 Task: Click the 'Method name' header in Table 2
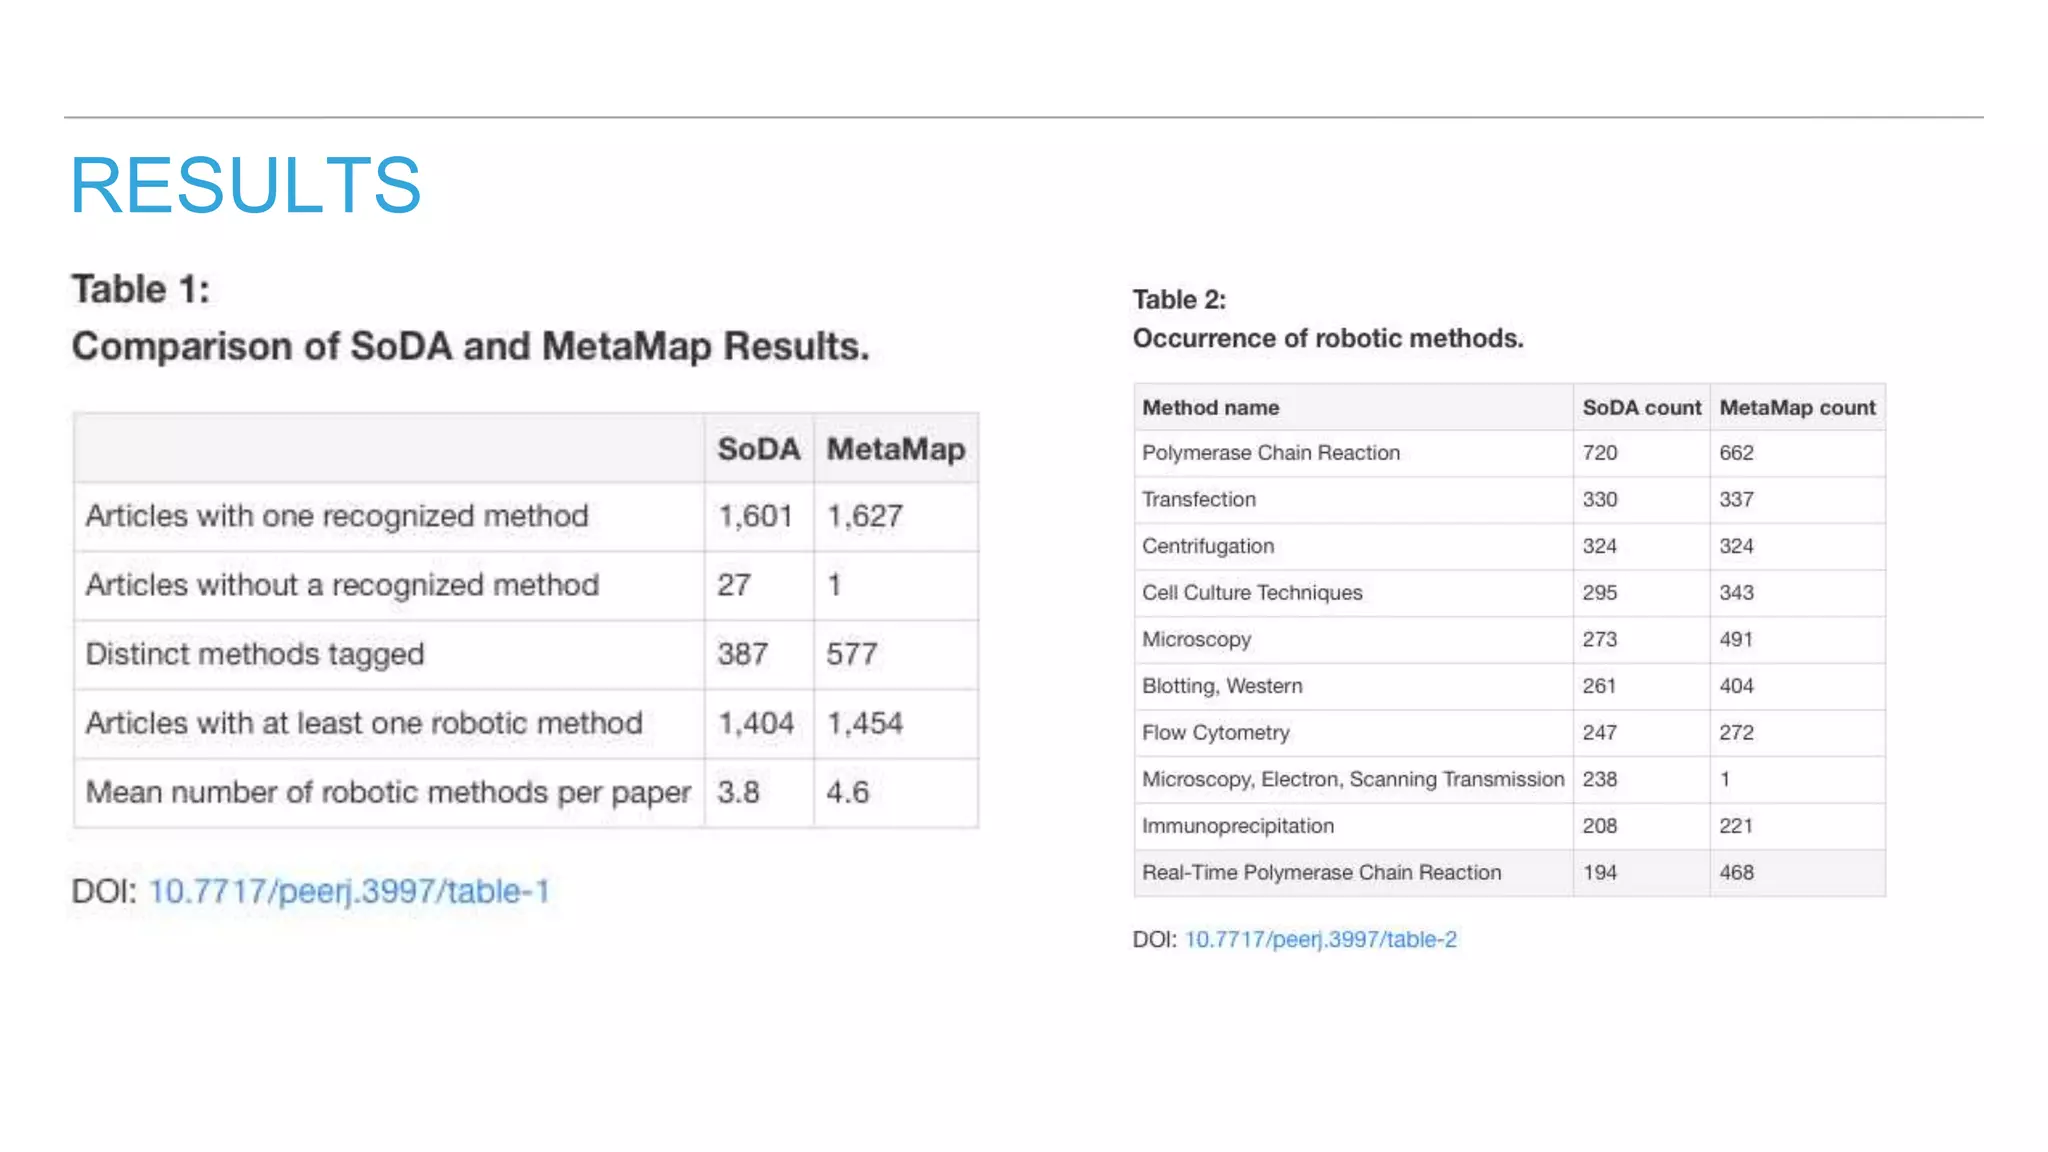tap(1210, 407)
